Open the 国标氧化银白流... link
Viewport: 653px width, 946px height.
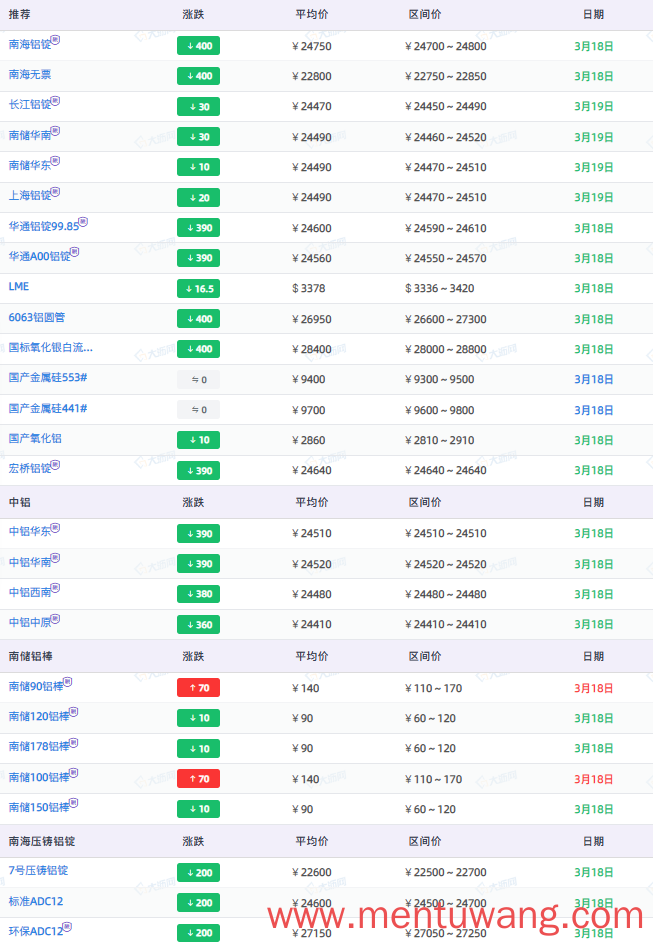51,348
